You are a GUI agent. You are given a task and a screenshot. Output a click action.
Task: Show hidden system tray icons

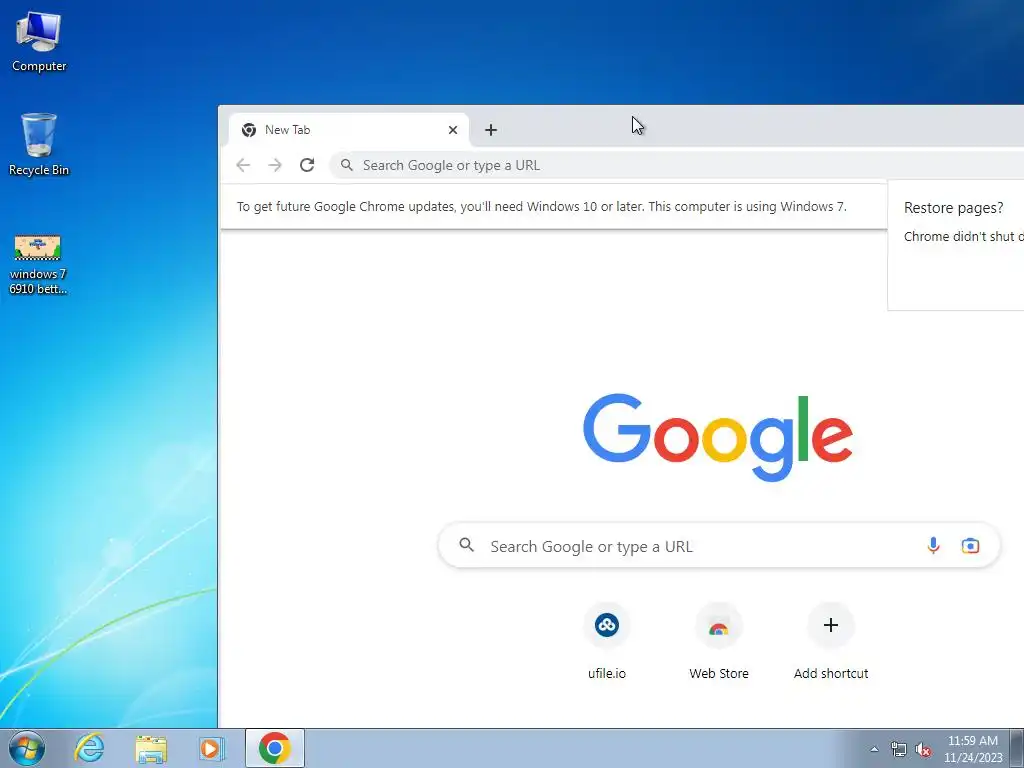(874, 749)
